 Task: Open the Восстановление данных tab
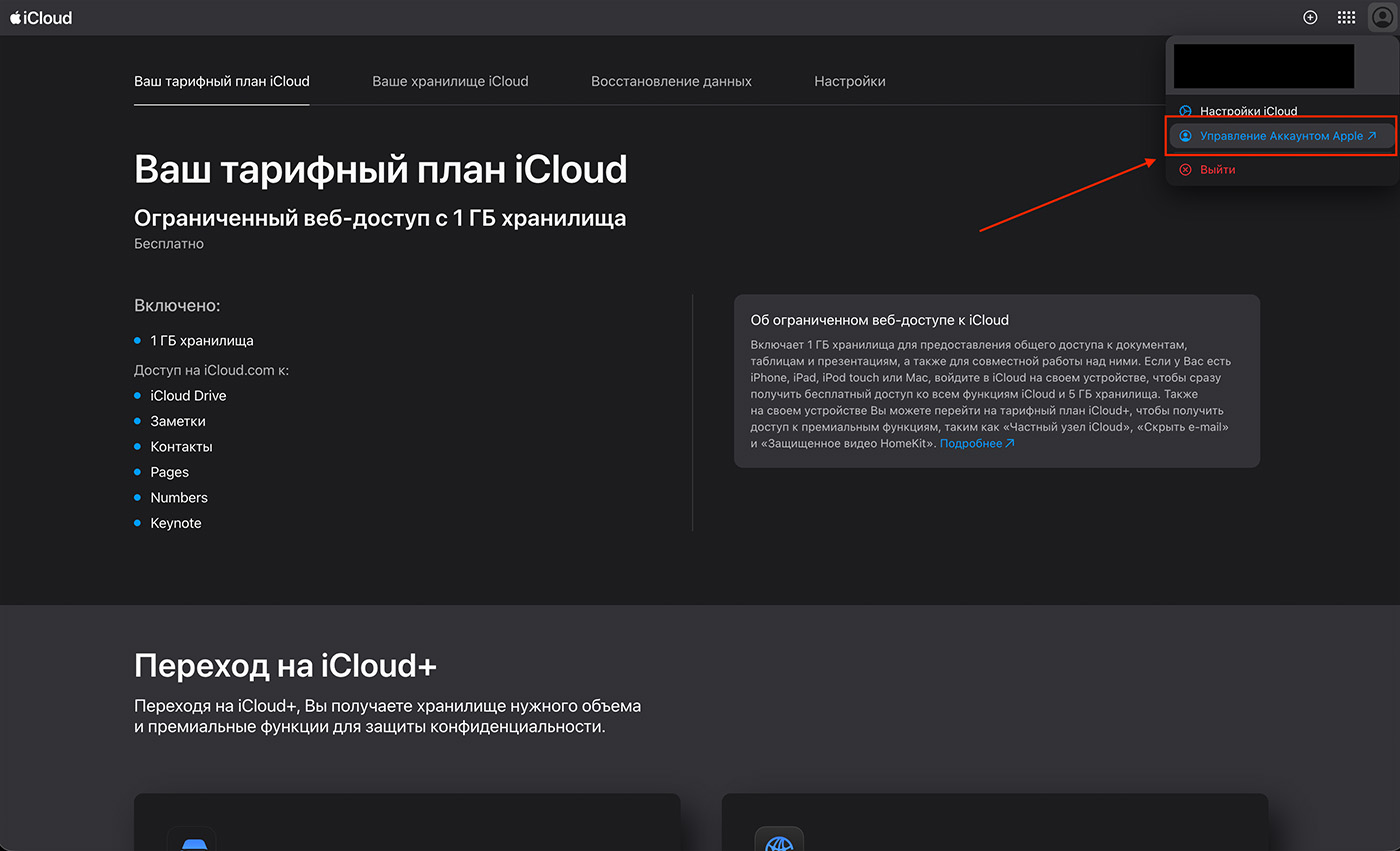(x=671, y=81)
